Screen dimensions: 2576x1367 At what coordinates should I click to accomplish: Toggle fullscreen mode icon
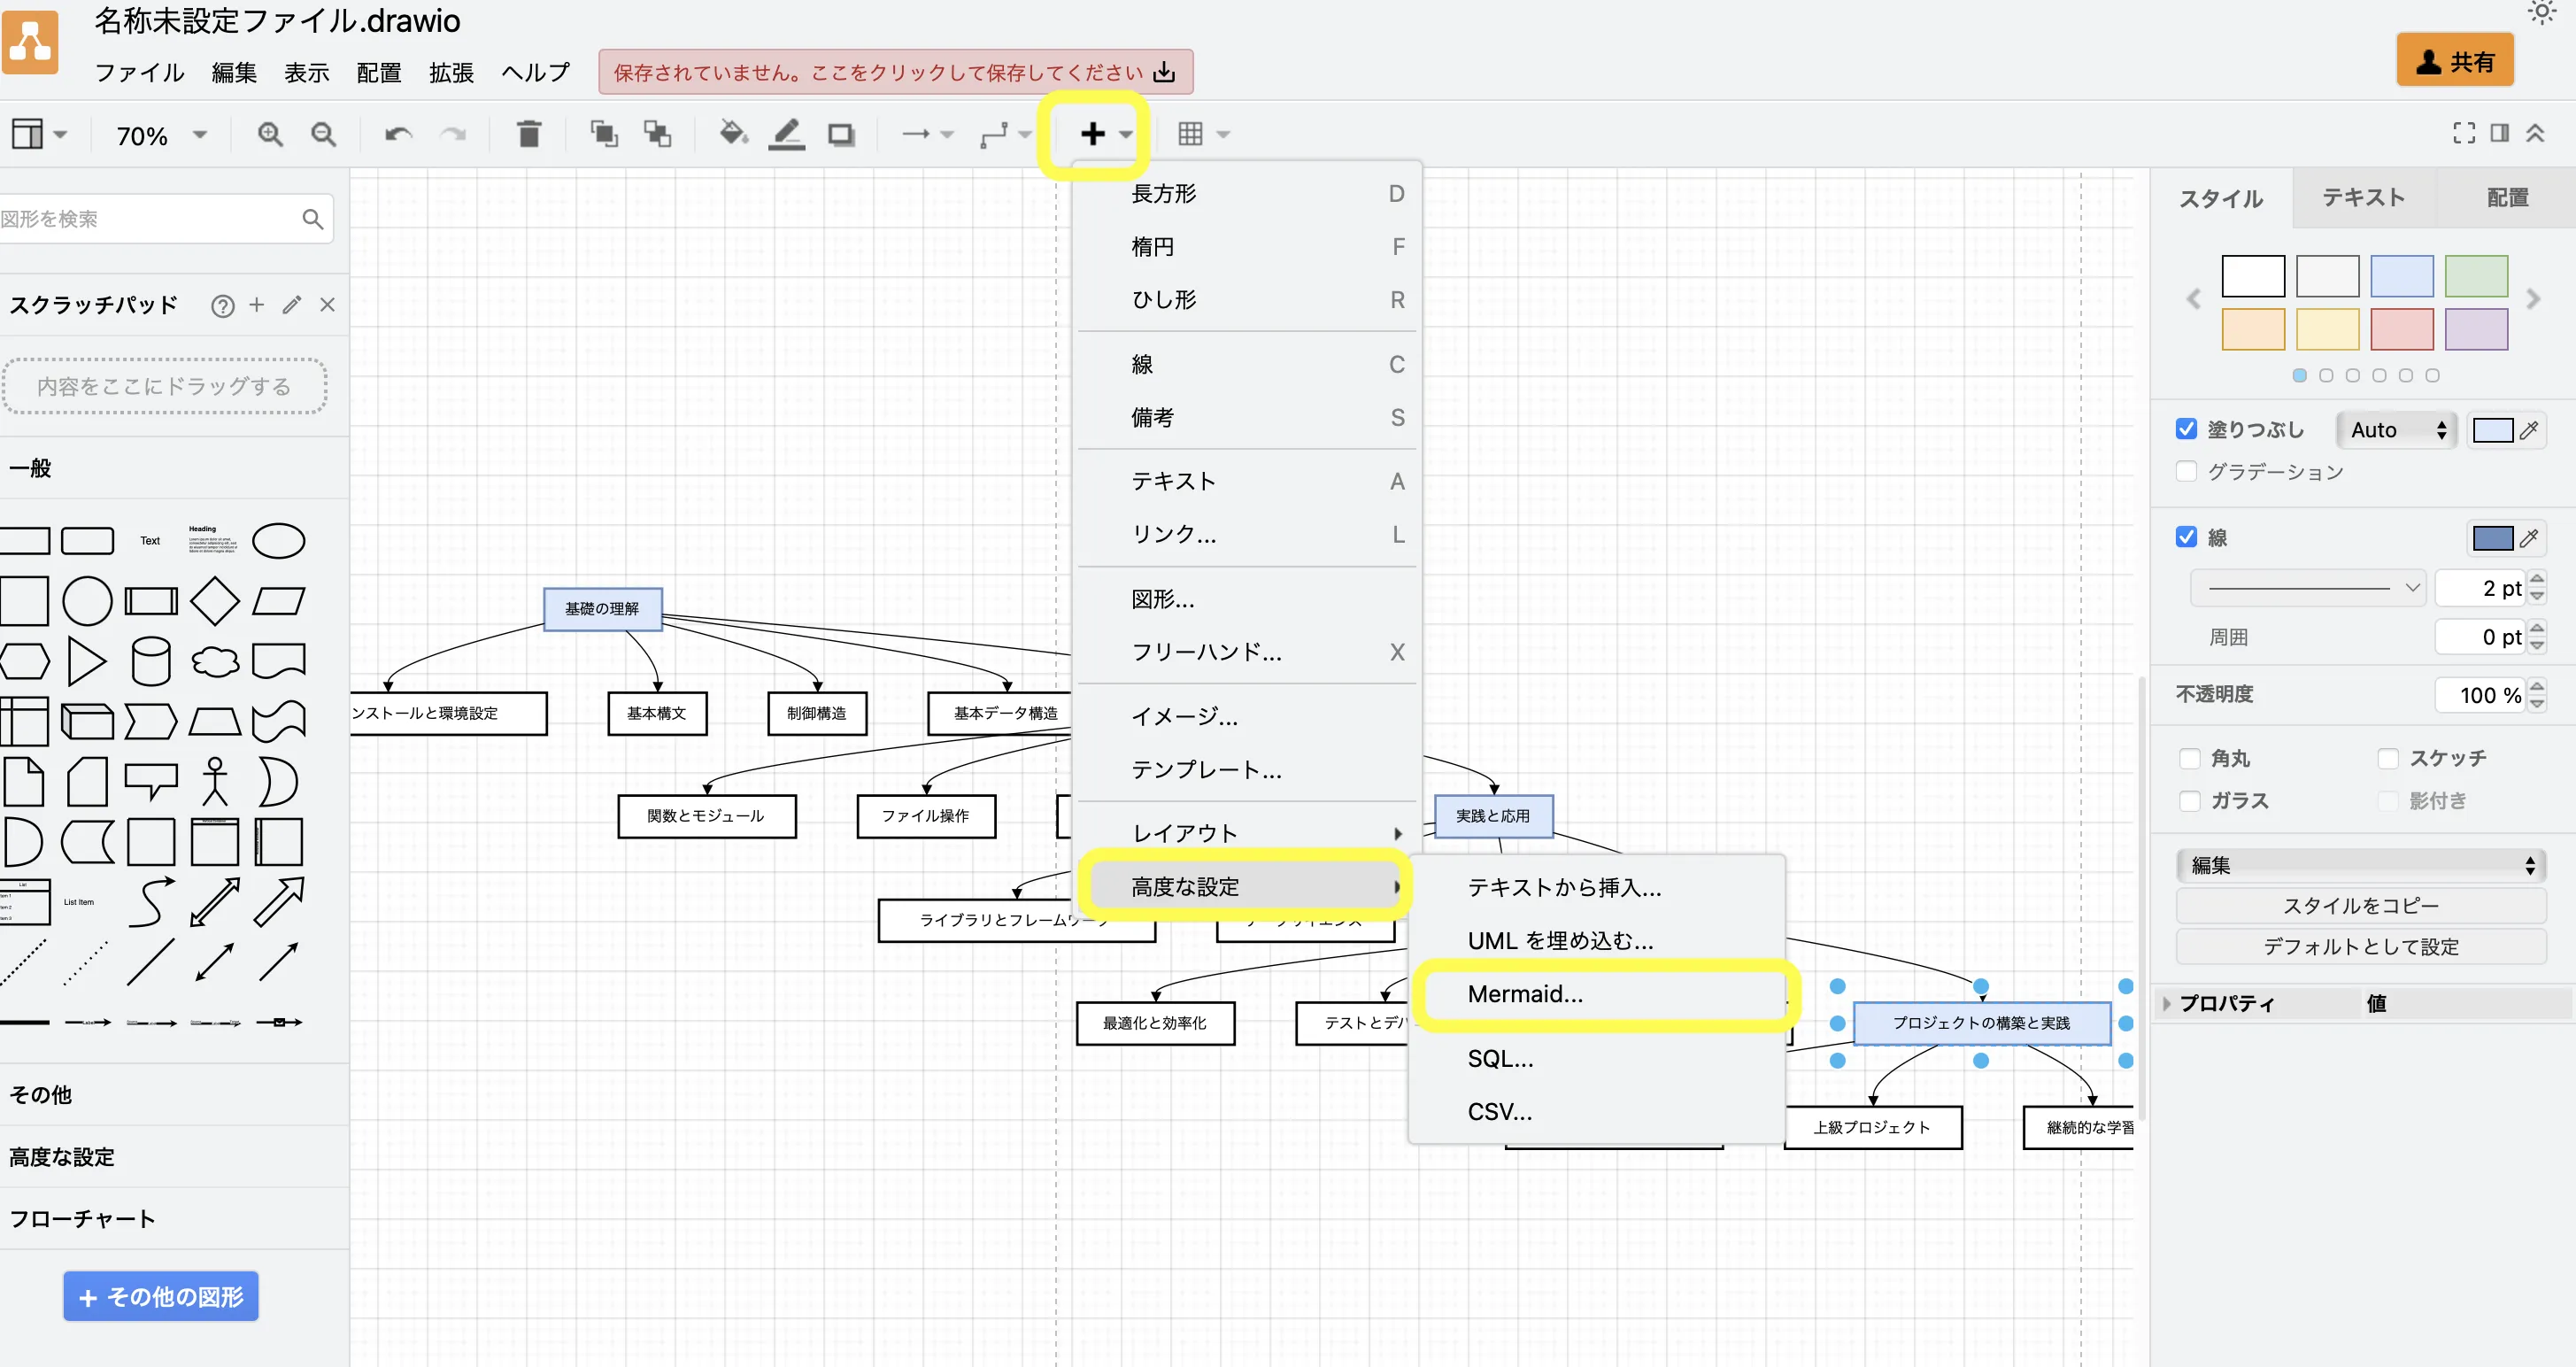(x=2464, y=133)
